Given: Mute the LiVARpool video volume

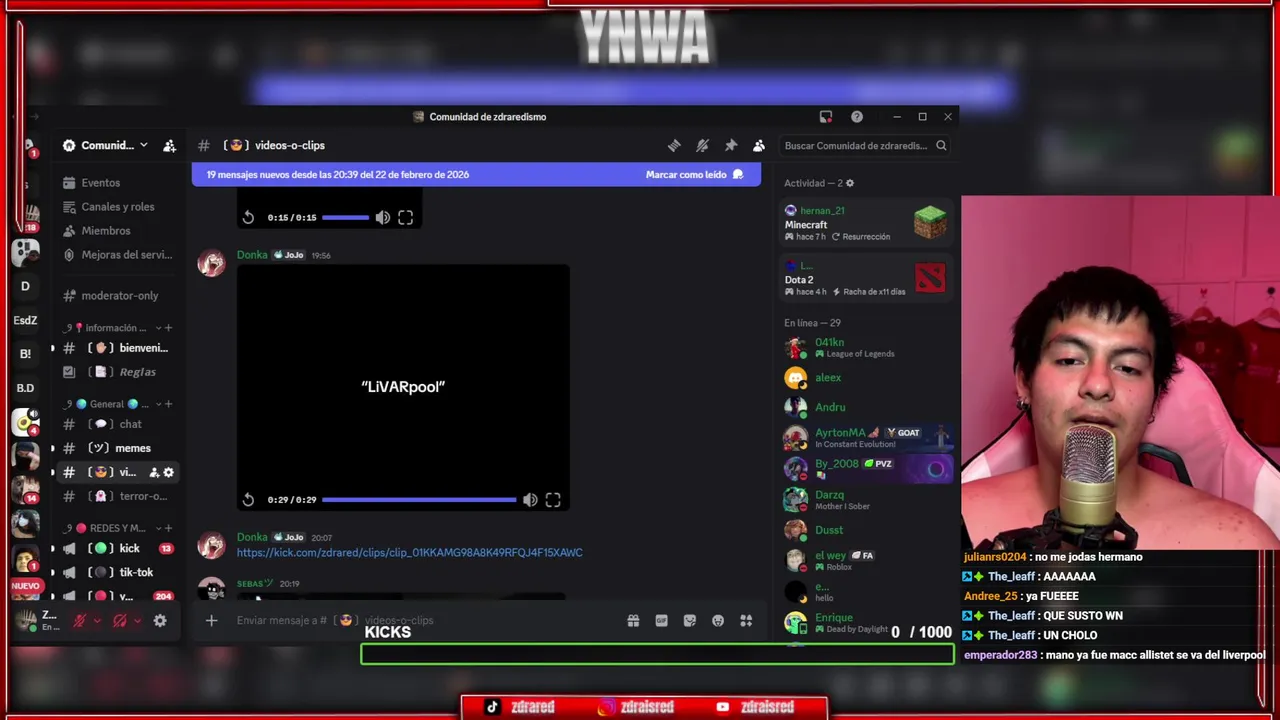Looking at the screenshot, I should [x=530, y=500].
